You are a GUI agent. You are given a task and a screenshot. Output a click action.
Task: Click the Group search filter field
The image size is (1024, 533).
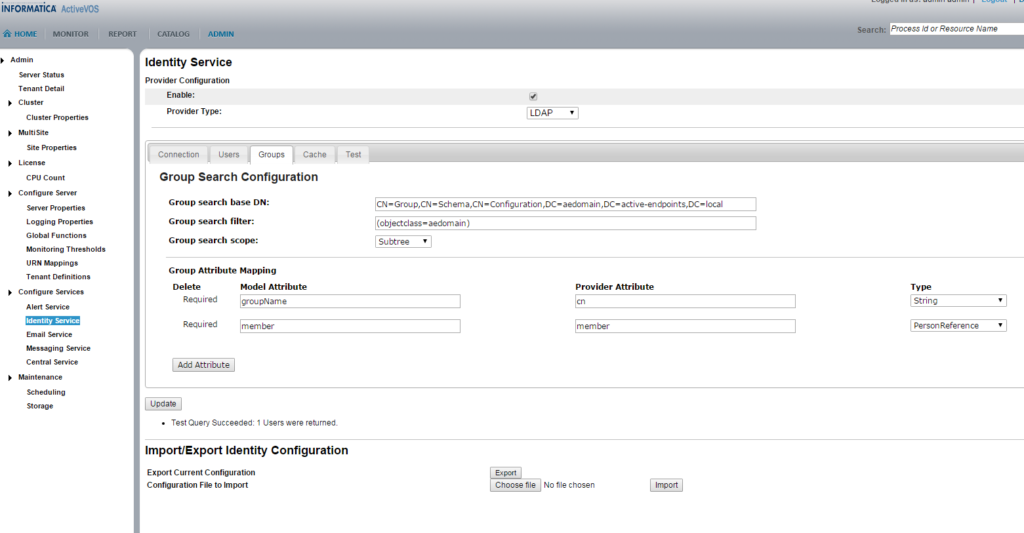point(566,223)
